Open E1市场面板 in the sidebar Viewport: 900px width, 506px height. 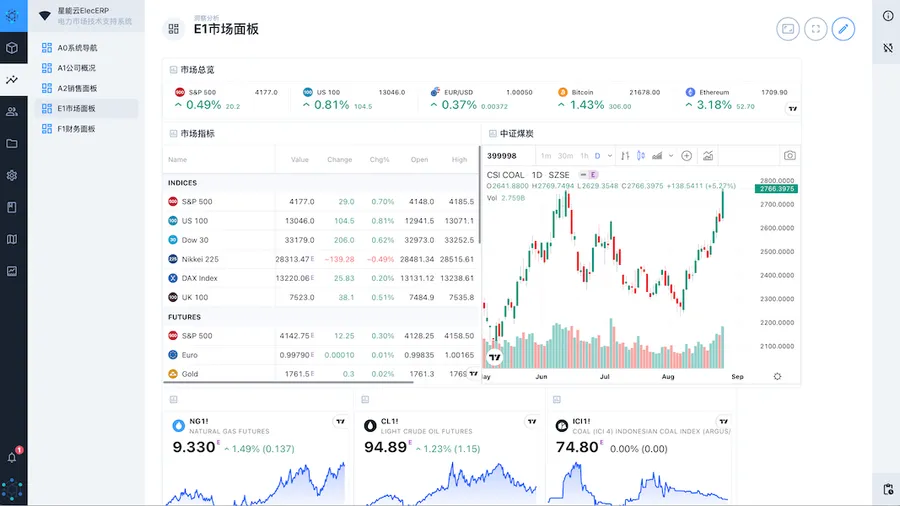coord(86,108)
